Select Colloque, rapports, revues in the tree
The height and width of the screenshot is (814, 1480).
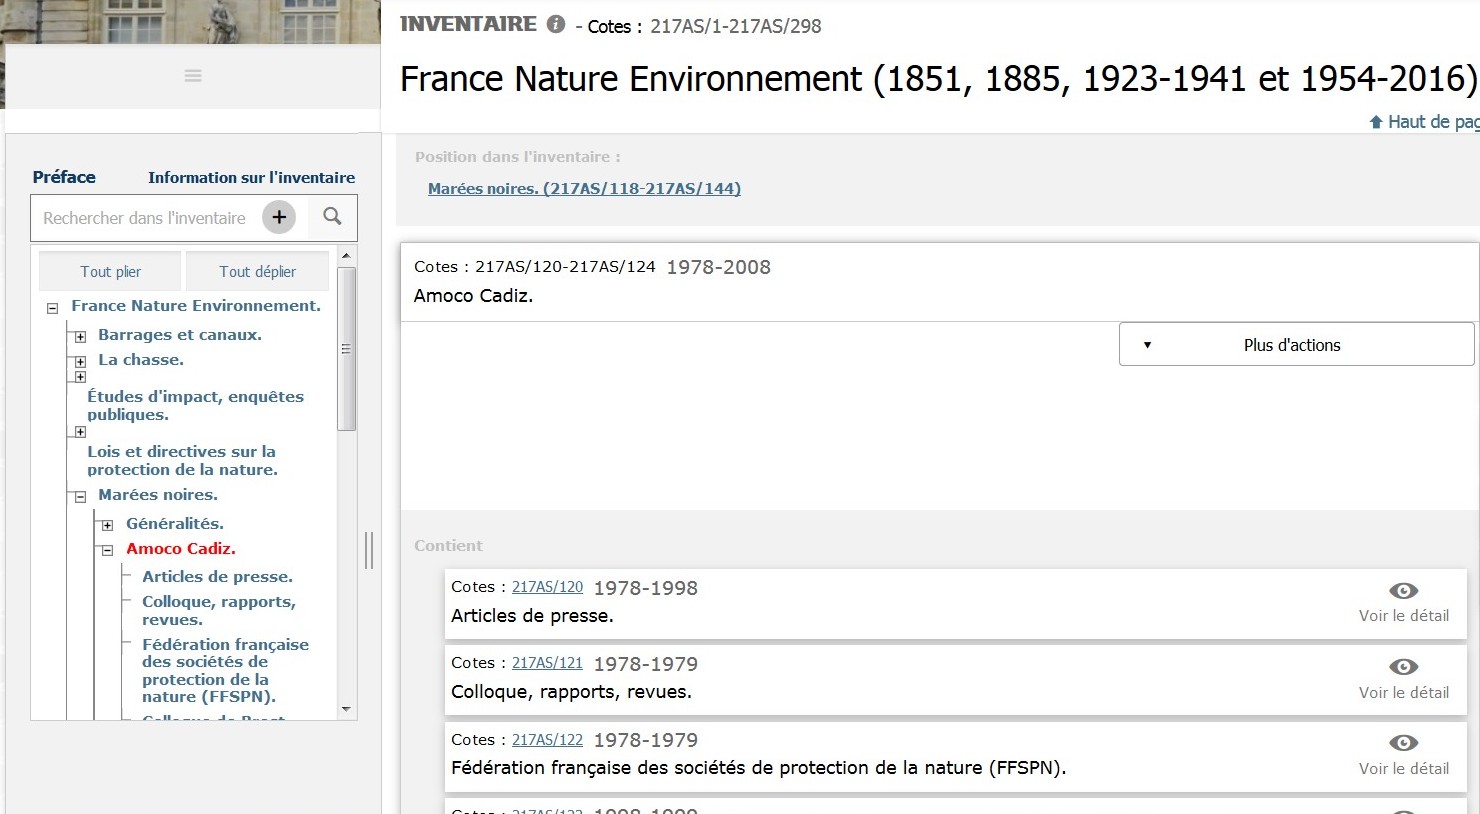[x=219, y=610]
